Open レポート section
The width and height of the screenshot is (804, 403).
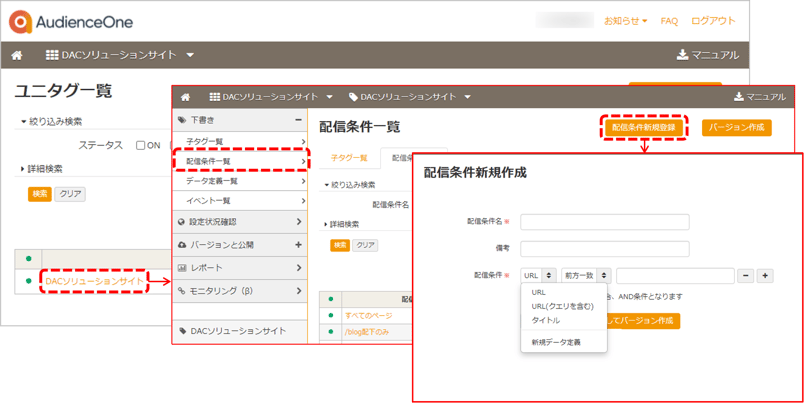click(x=239, y=268)
